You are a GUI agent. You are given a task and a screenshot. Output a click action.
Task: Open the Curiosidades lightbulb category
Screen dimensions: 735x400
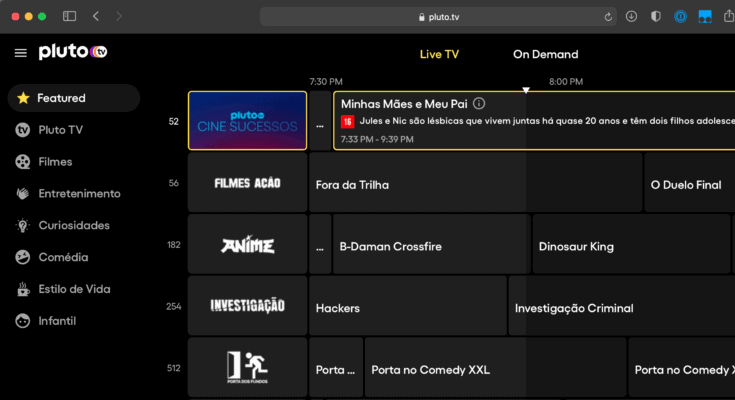click(63, 226)
